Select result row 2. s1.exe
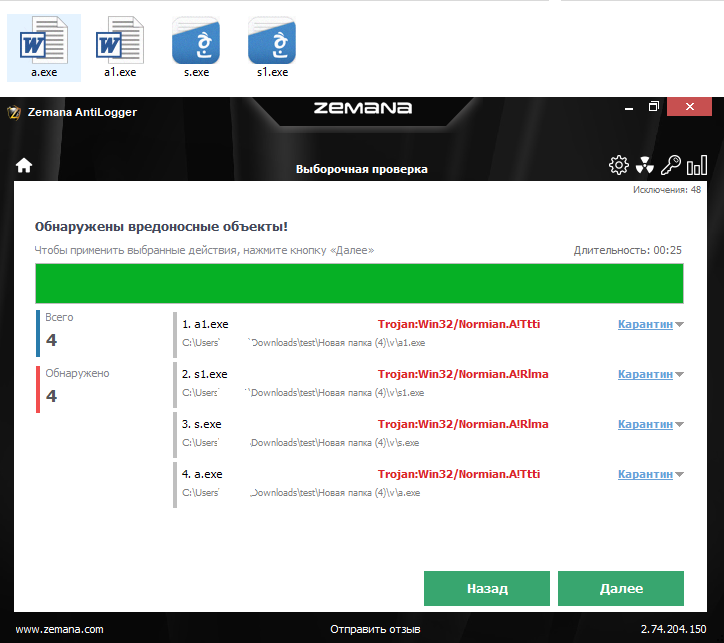Screen dimensions: 724x643 (x=428, y=384)
